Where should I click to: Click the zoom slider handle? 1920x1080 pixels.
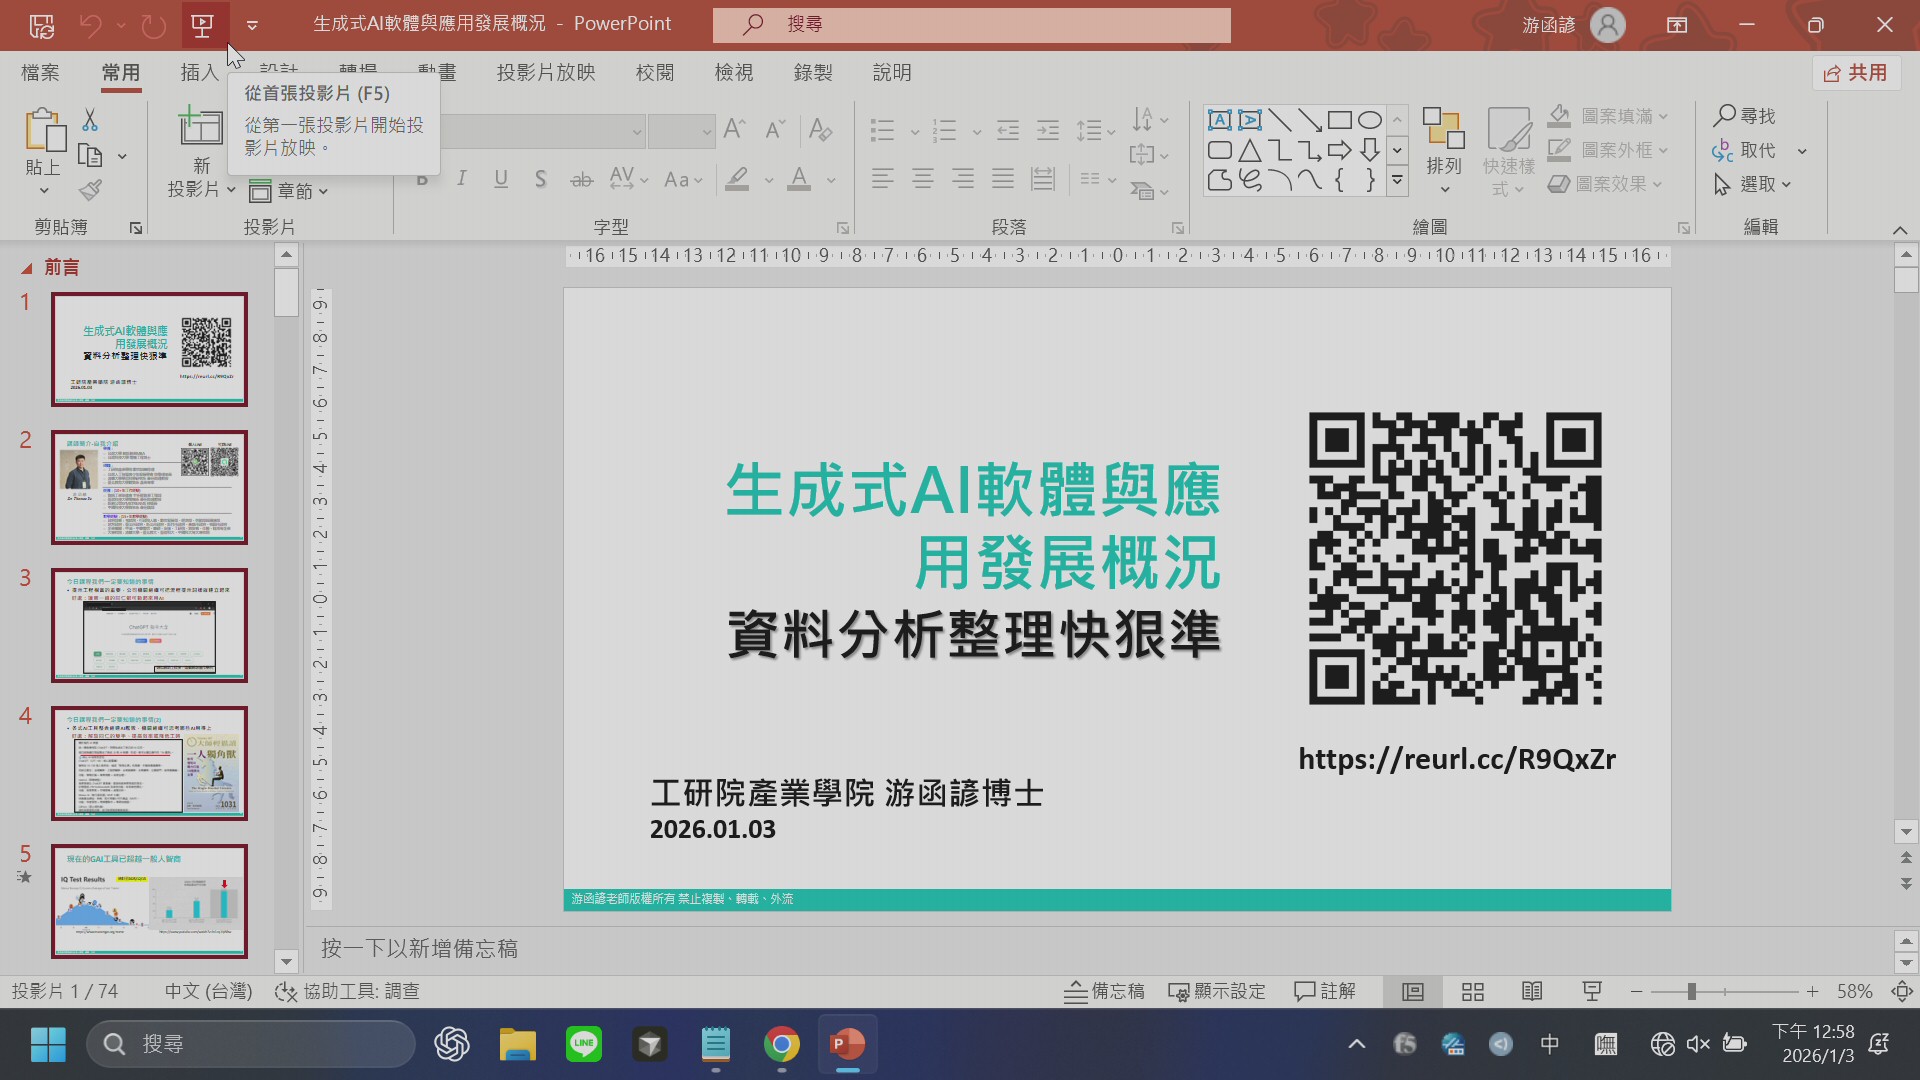(1691, 991)
